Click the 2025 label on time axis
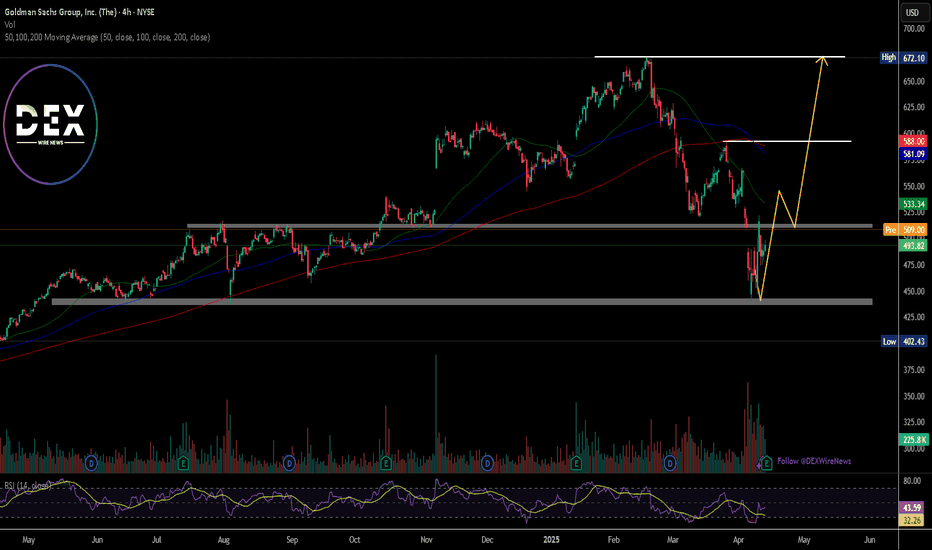Viewport: 932px width, 550px height. coord(552,540)
